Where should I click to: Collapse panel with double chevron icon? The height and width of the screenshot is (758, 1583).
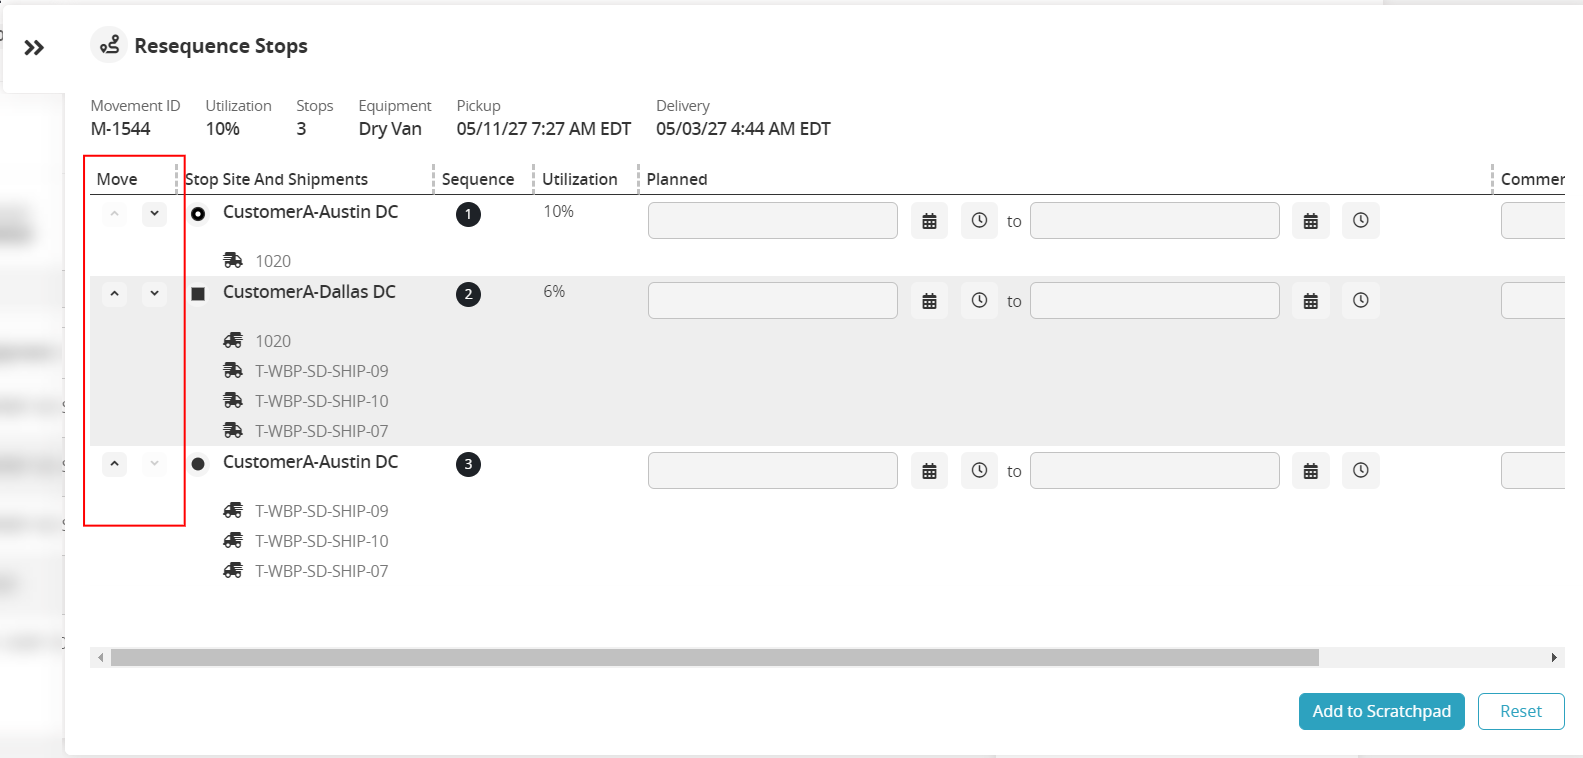pos(34,47)
